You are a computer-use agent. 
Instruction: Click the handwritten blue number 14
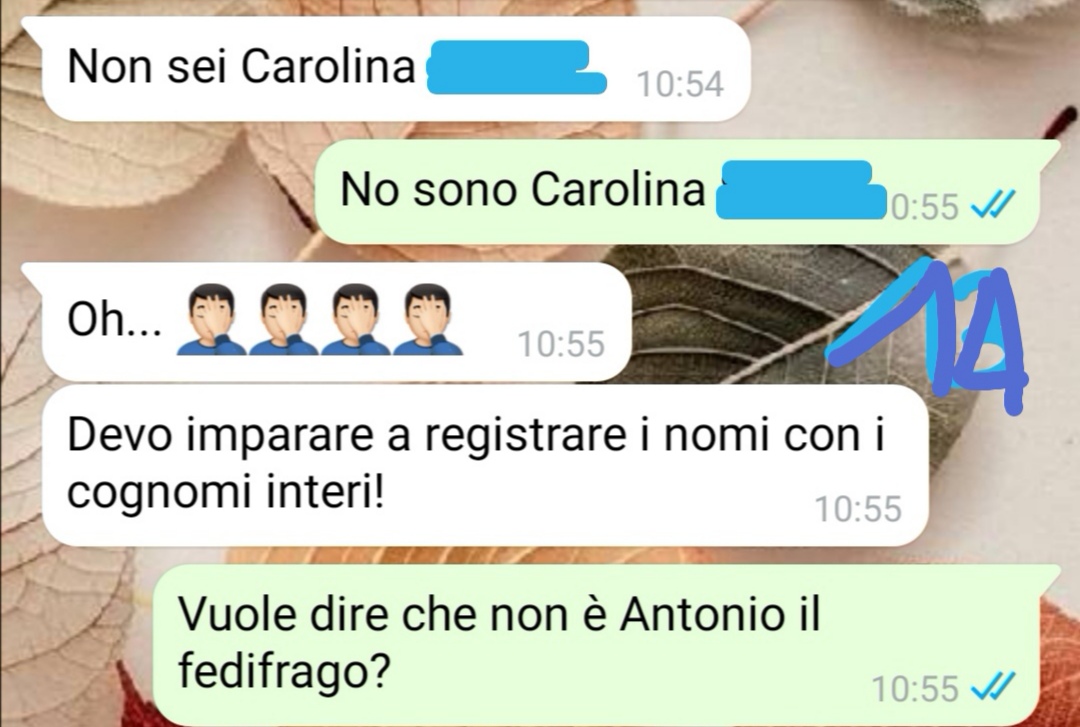pos(928,336)
